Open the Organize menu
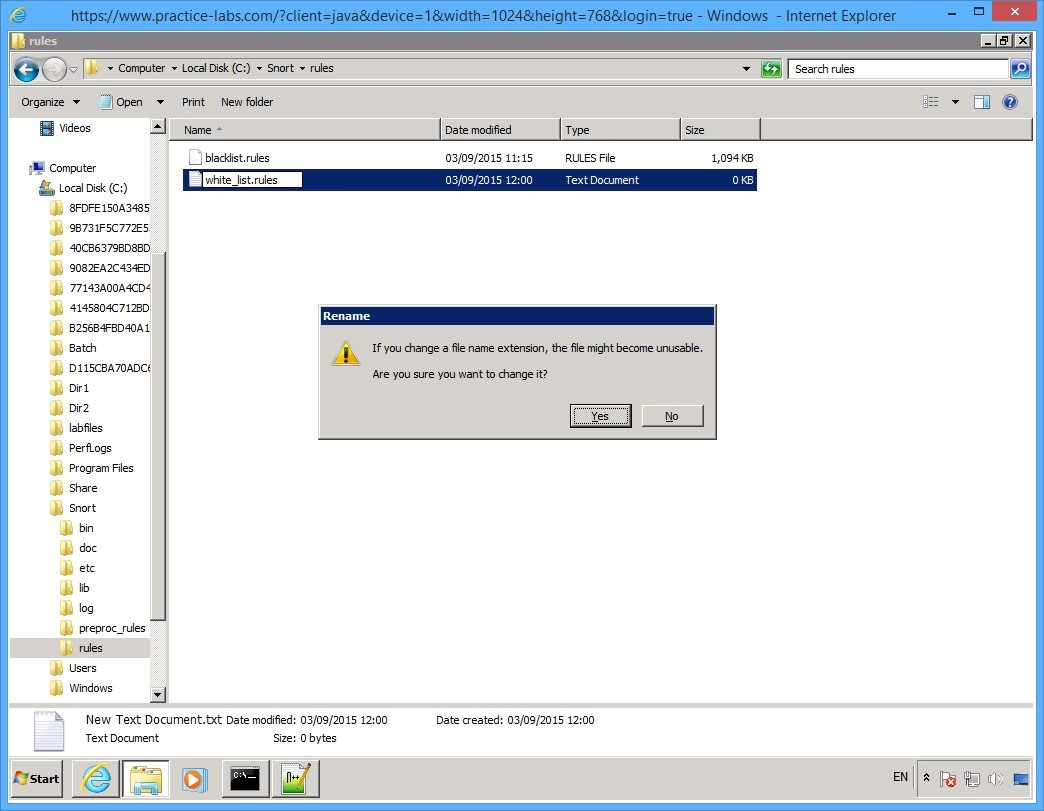1044x811 pixels. 46,101
